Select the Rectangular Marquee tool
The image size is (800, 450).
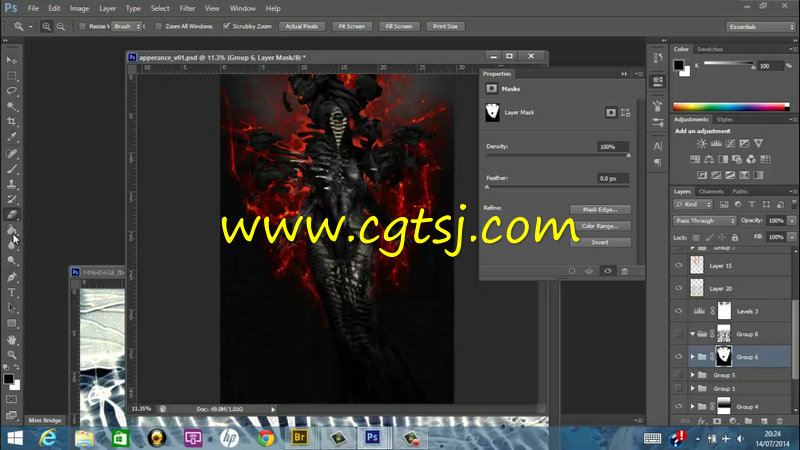[11, 76]
